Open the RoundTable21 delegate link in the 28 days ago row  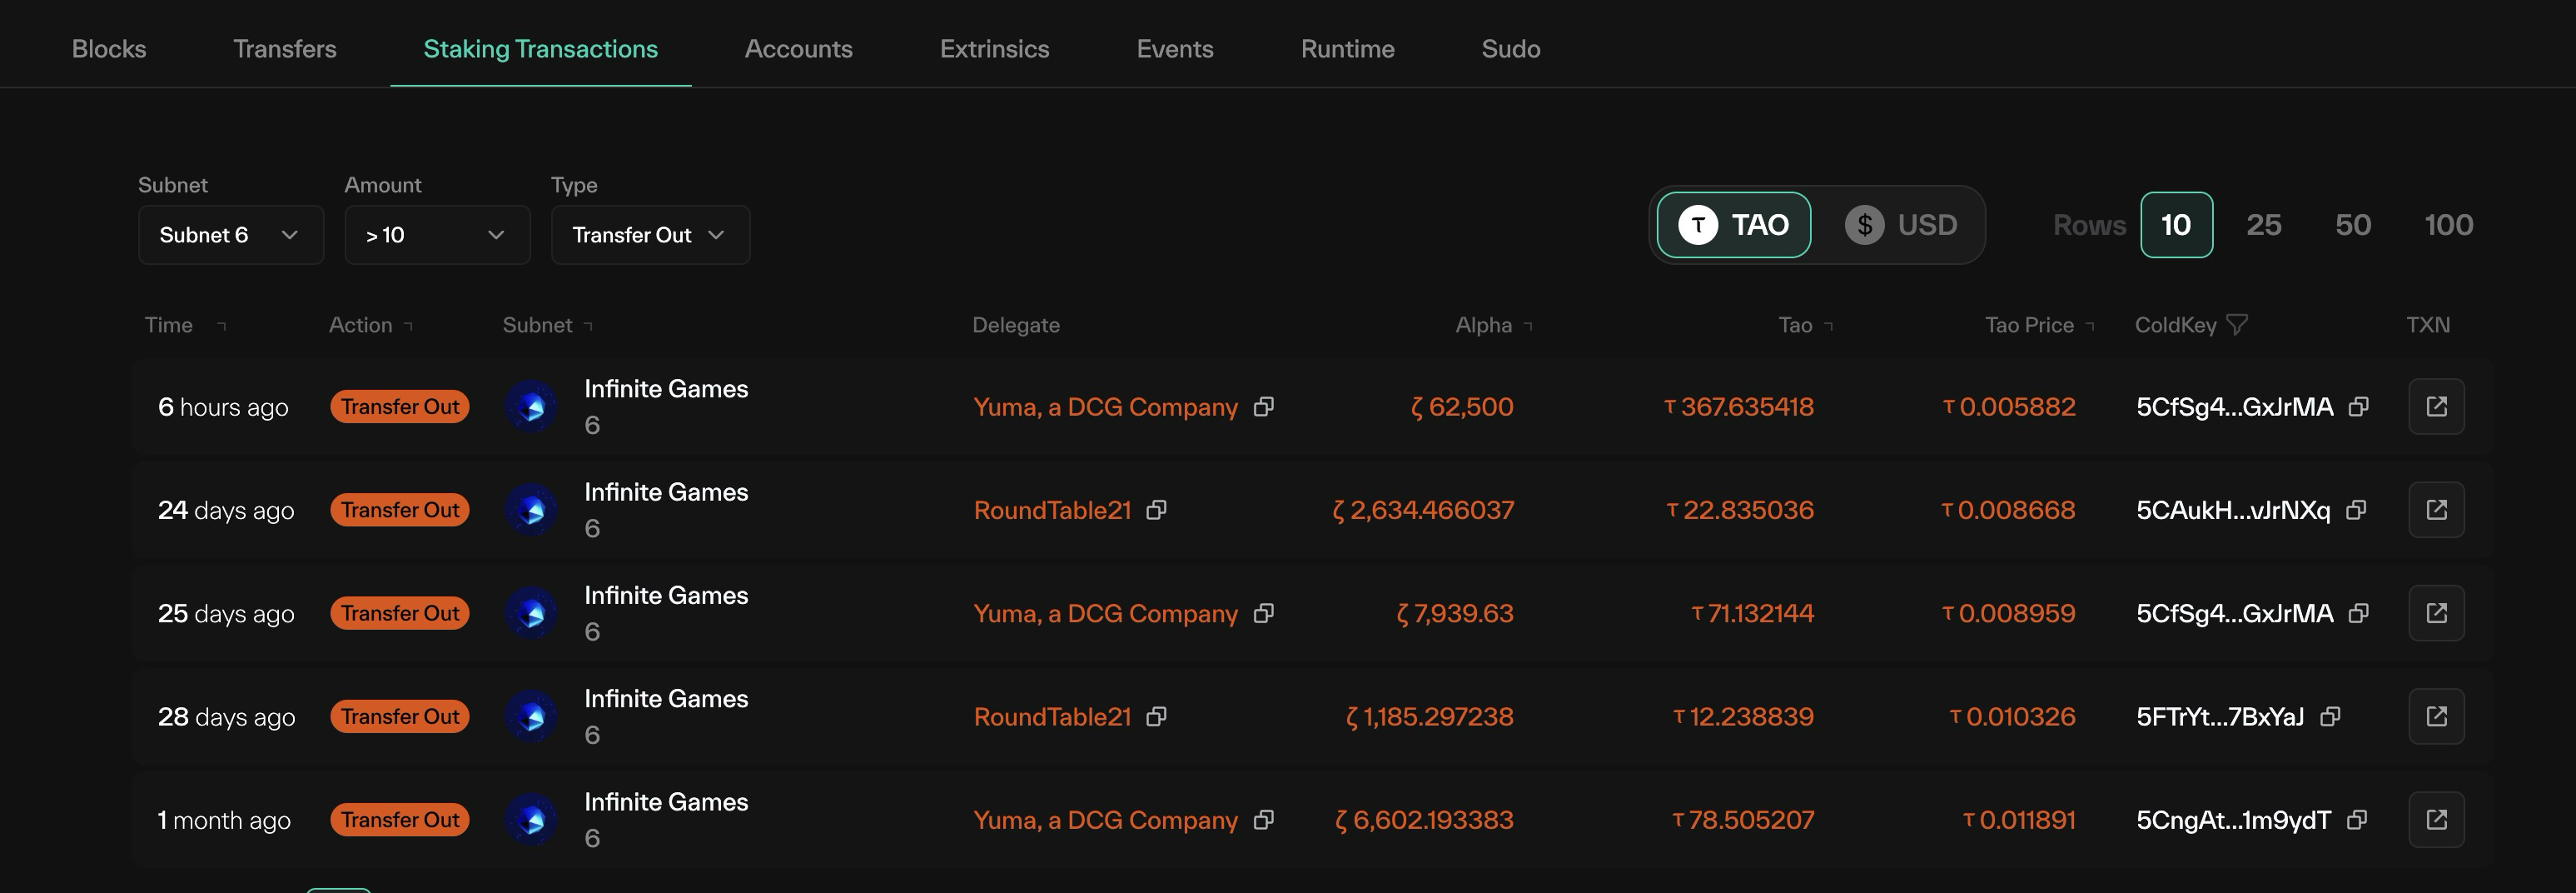[x=1052, y=717]
